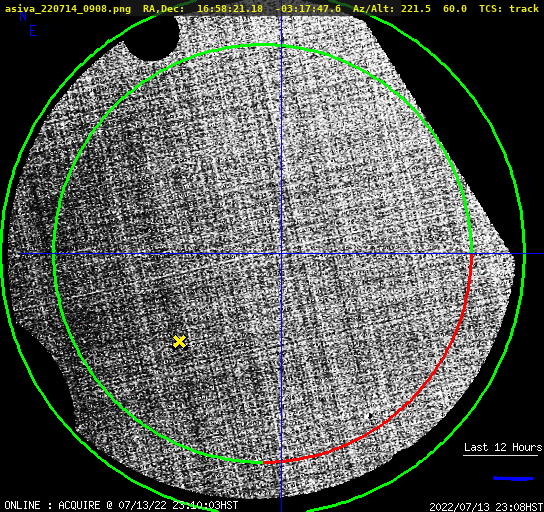
Task: Click the blue E compass label
Action: (33, 31)
